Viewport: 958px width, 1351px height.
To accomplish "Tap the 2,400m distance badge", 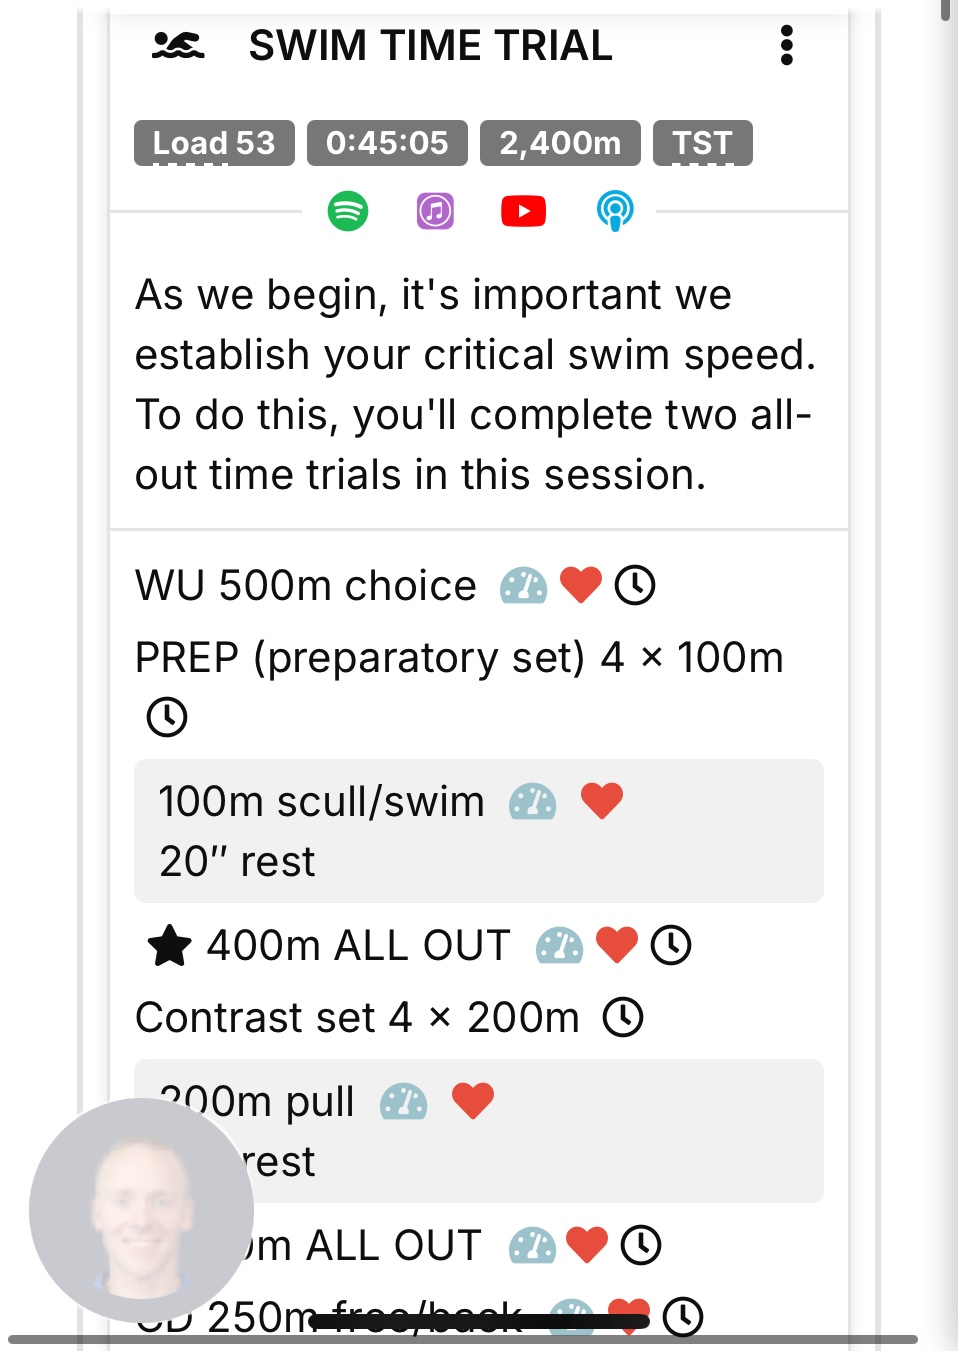I will 560,143.
